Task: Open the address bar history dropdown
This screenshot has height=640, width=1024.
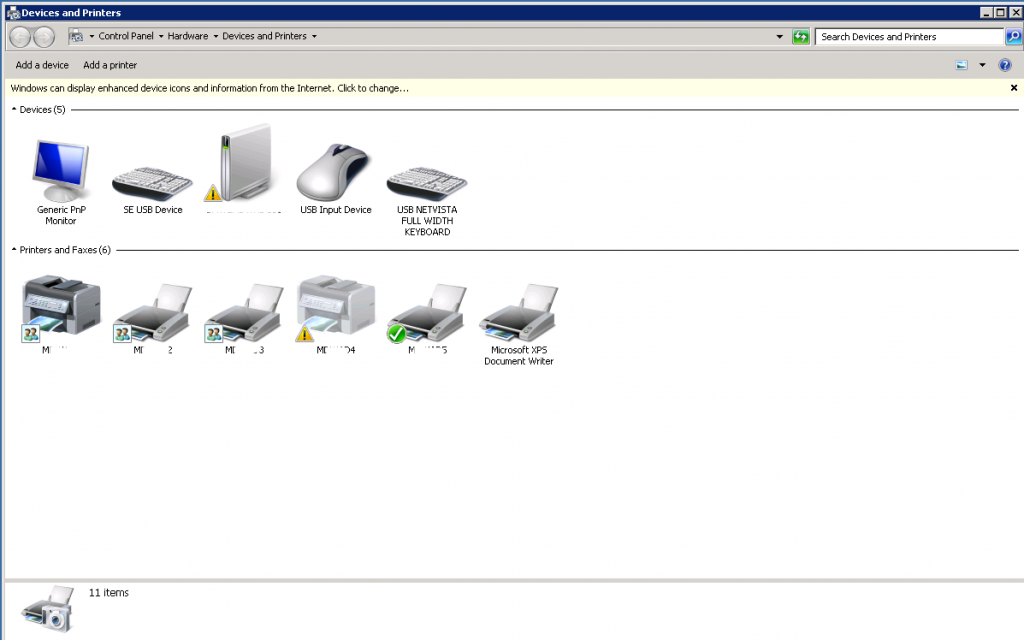Action: [780, 36]
